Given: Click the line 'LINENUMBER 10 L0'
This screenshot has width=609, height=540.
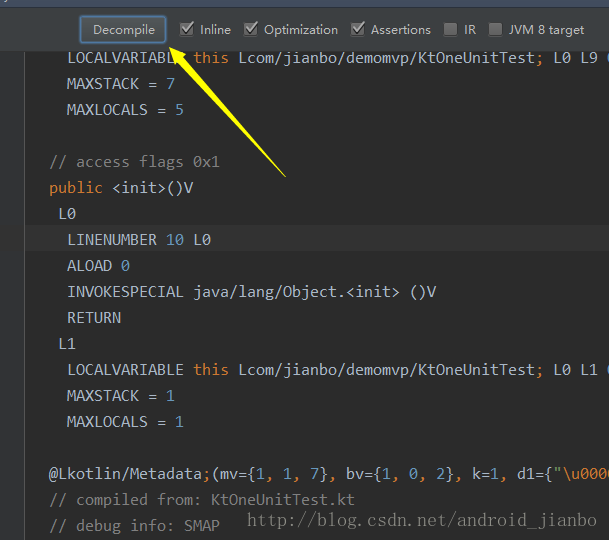Looking at the screenshot, I should 139,240.
